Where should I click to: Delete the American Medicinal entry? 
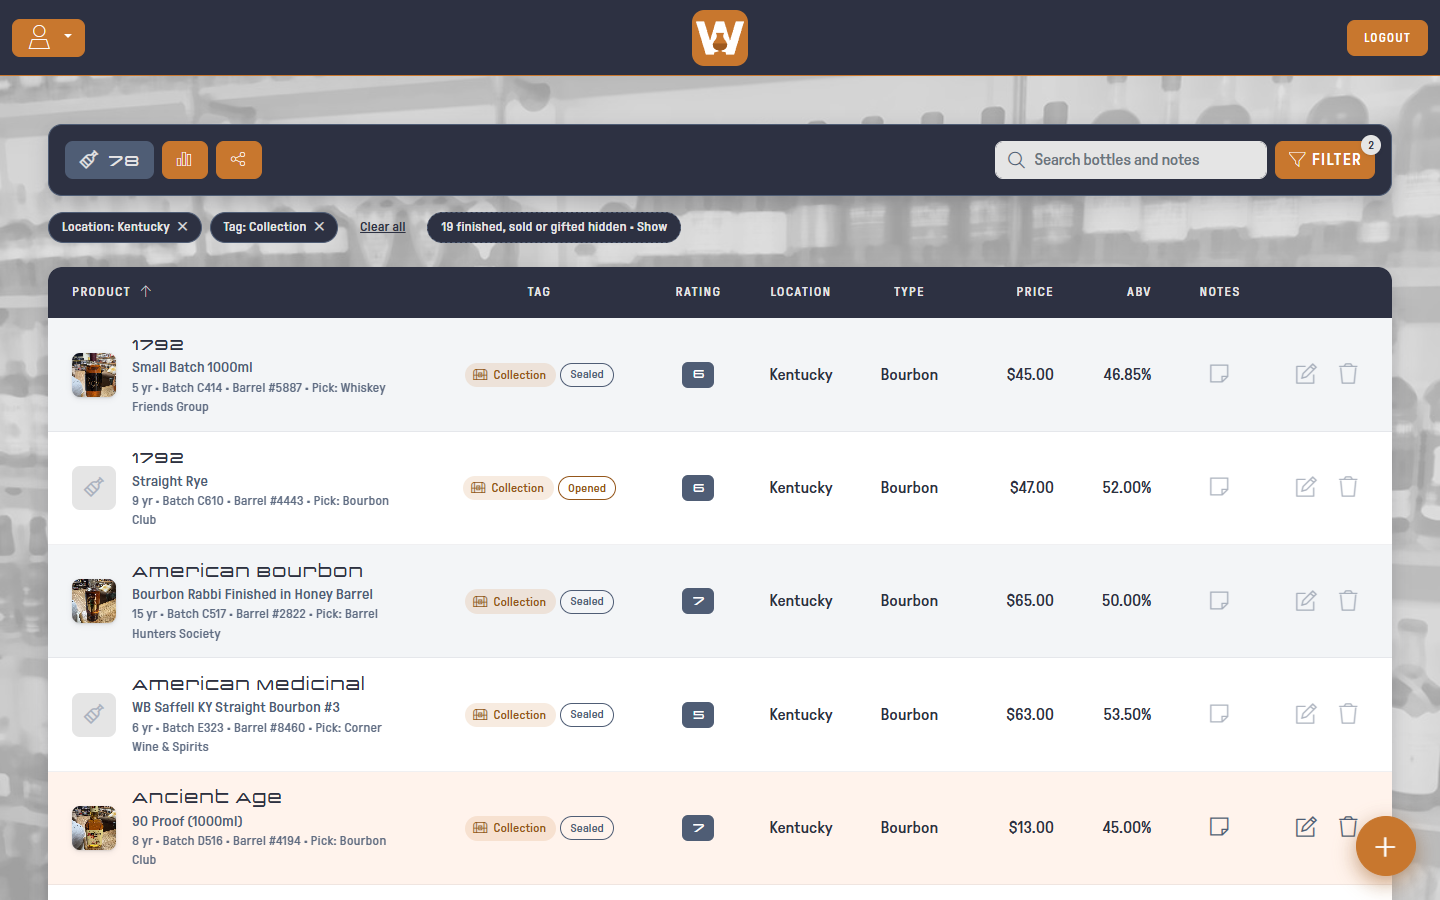pos(1348,714)
